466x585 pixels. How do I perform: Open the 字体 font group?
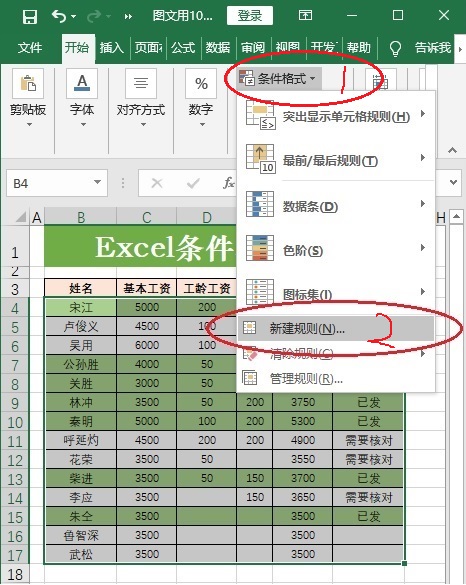(82, 98)
